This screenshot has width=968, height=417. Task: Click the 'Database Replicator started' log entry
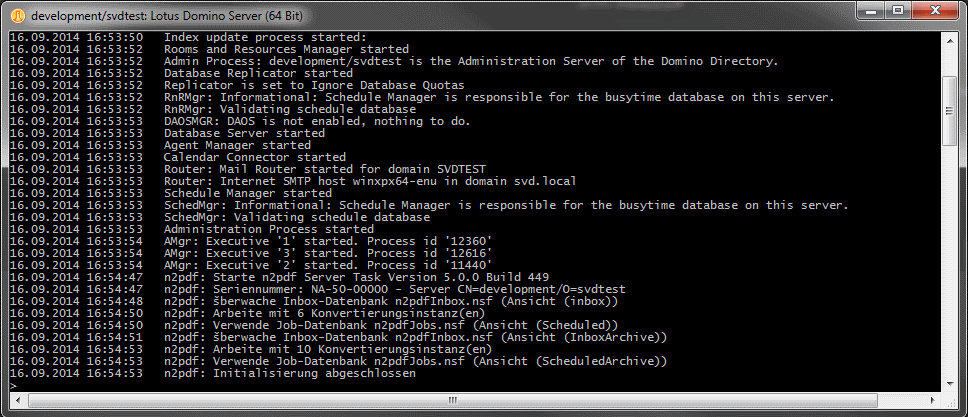[258, 73]
